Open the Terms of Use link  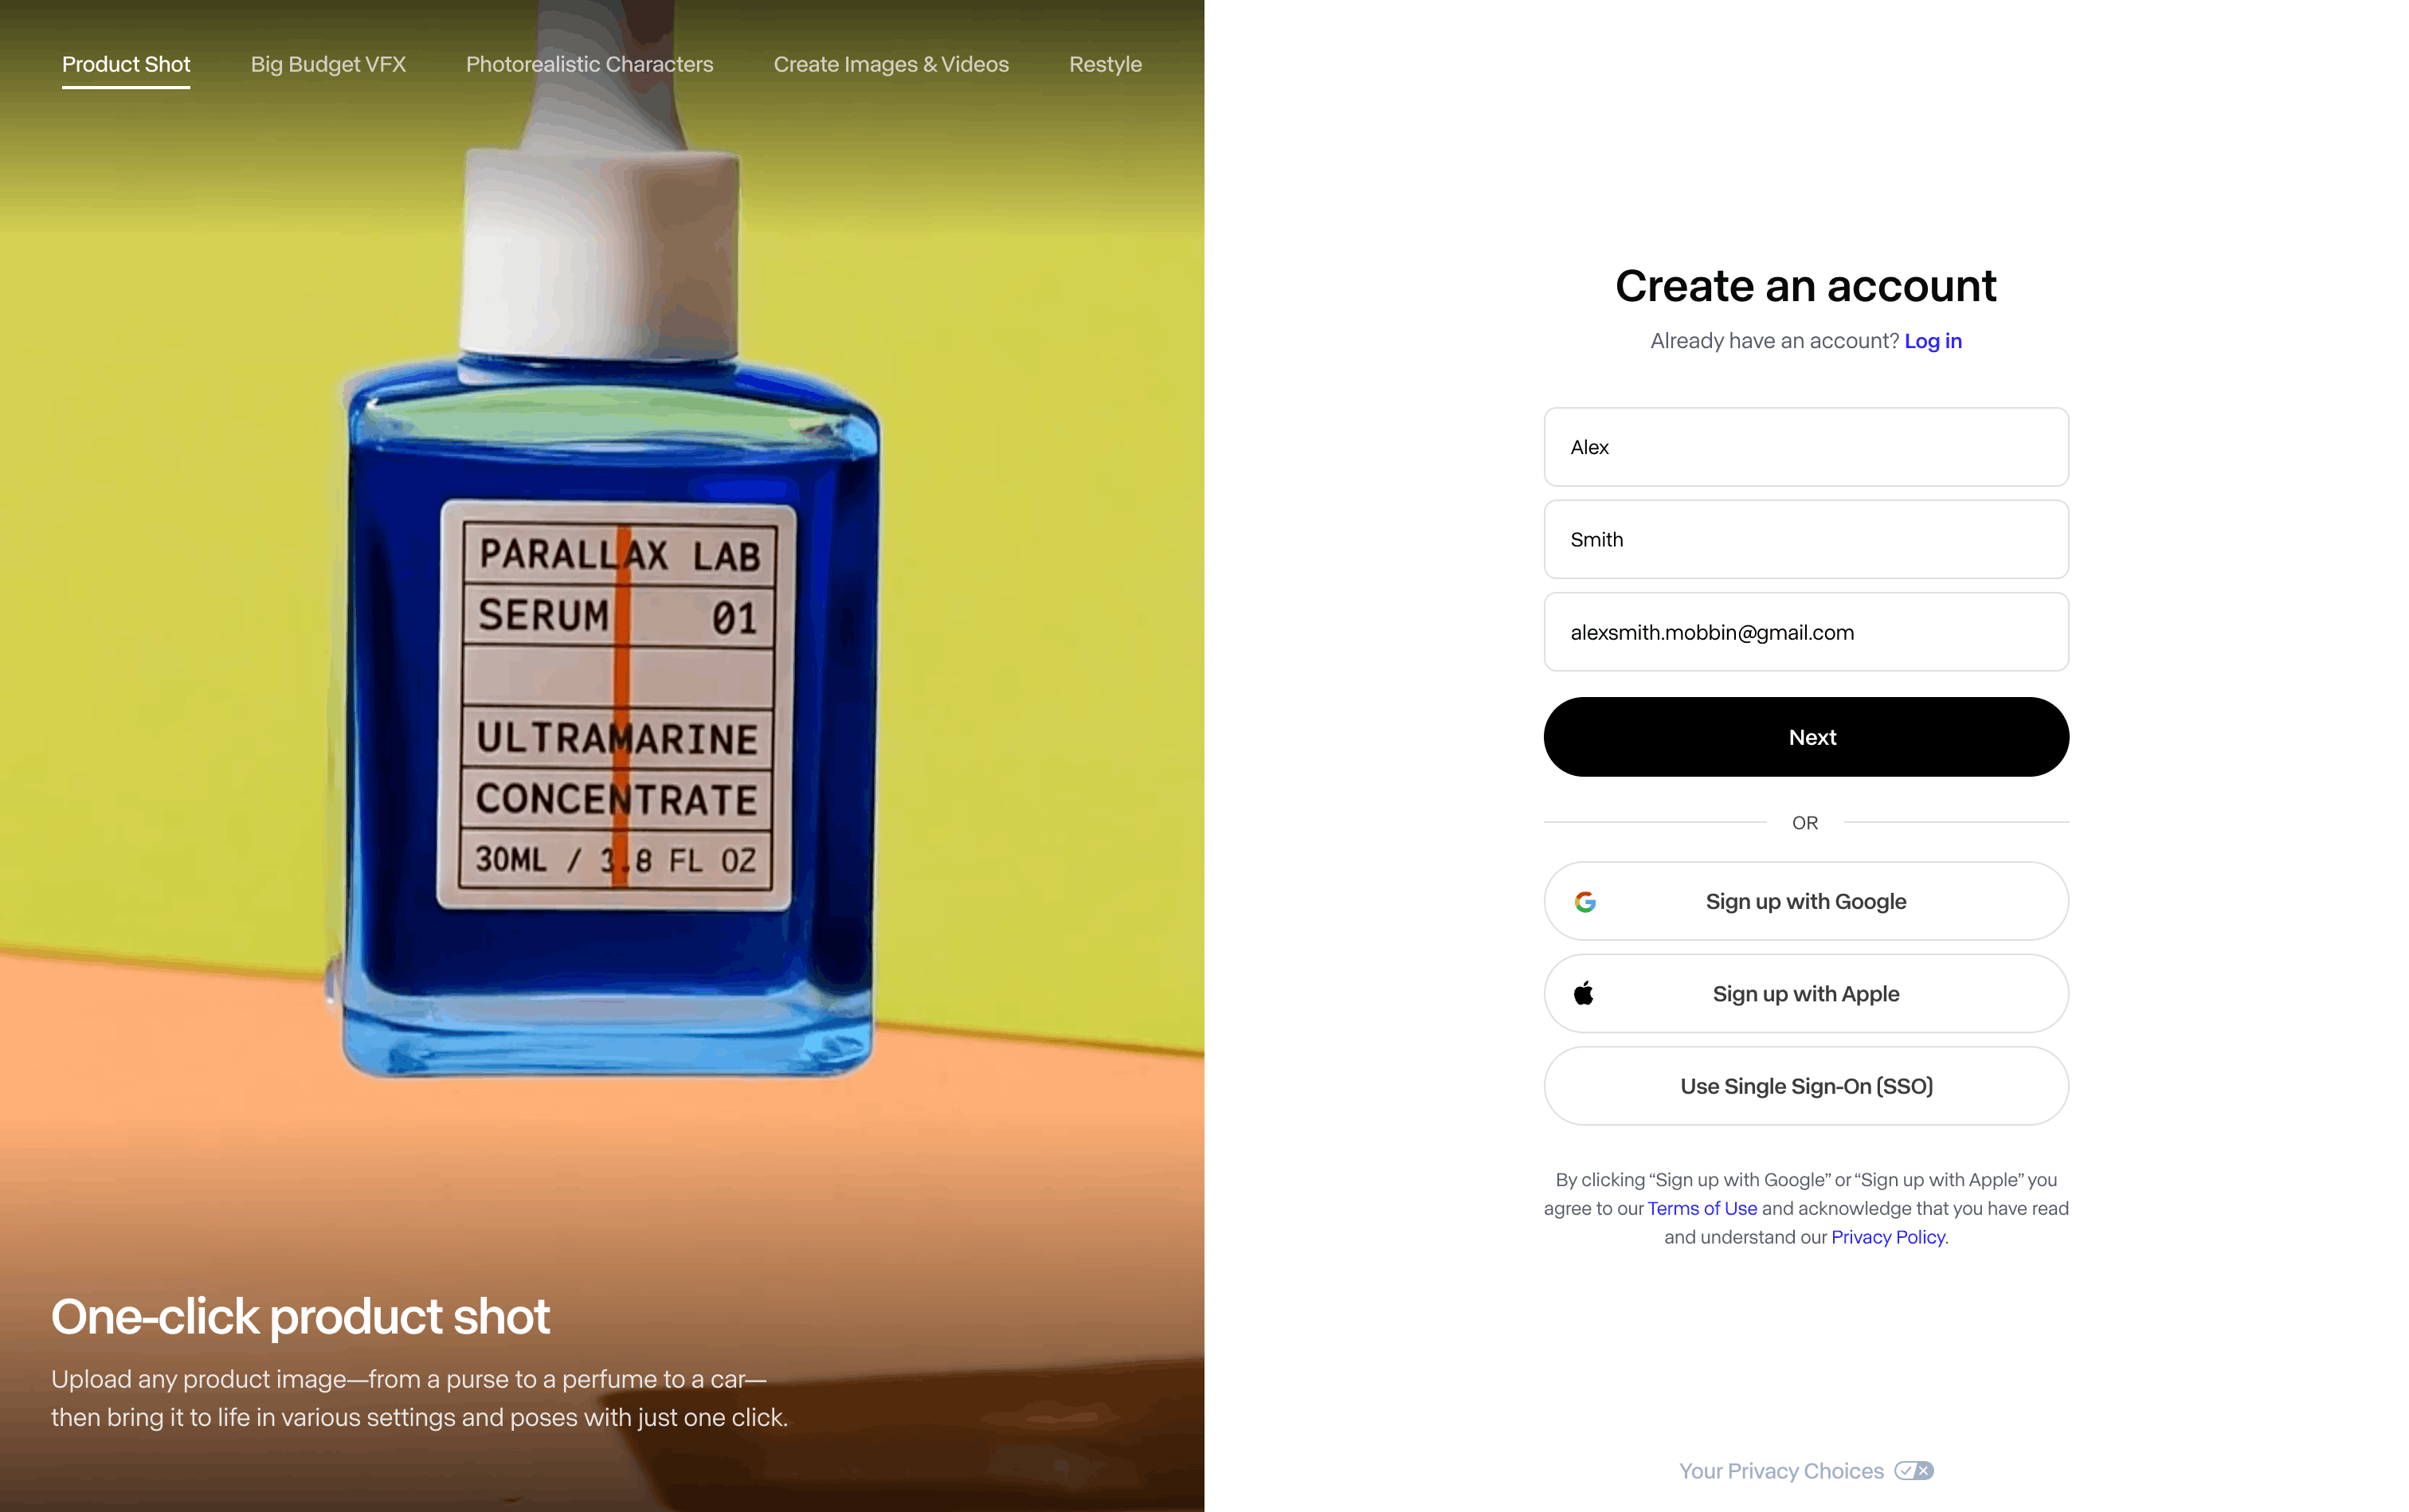pos(1702,1209)
